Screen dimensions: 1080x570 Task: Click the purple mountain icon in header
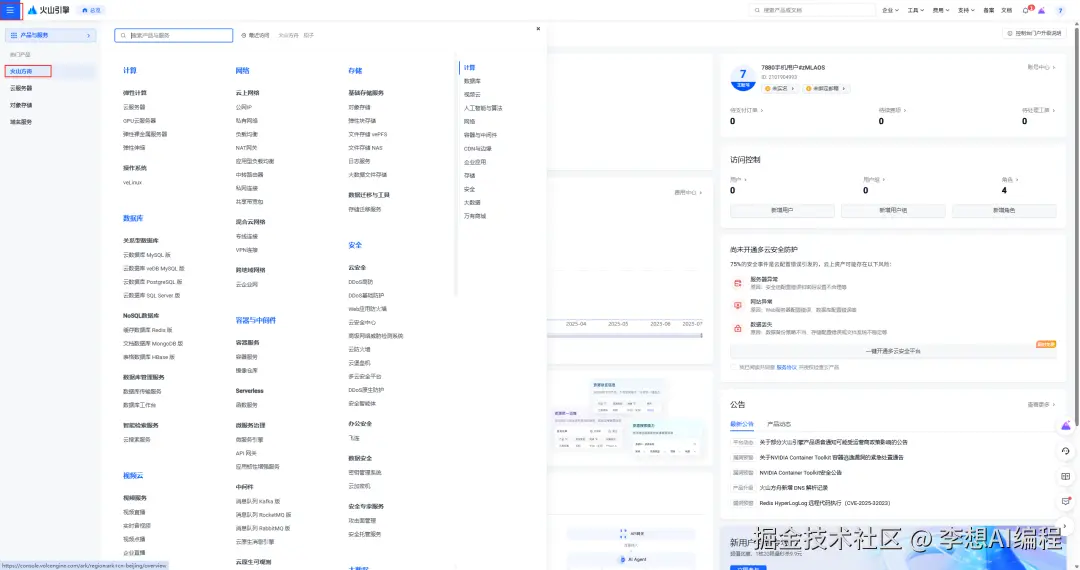1041,10
